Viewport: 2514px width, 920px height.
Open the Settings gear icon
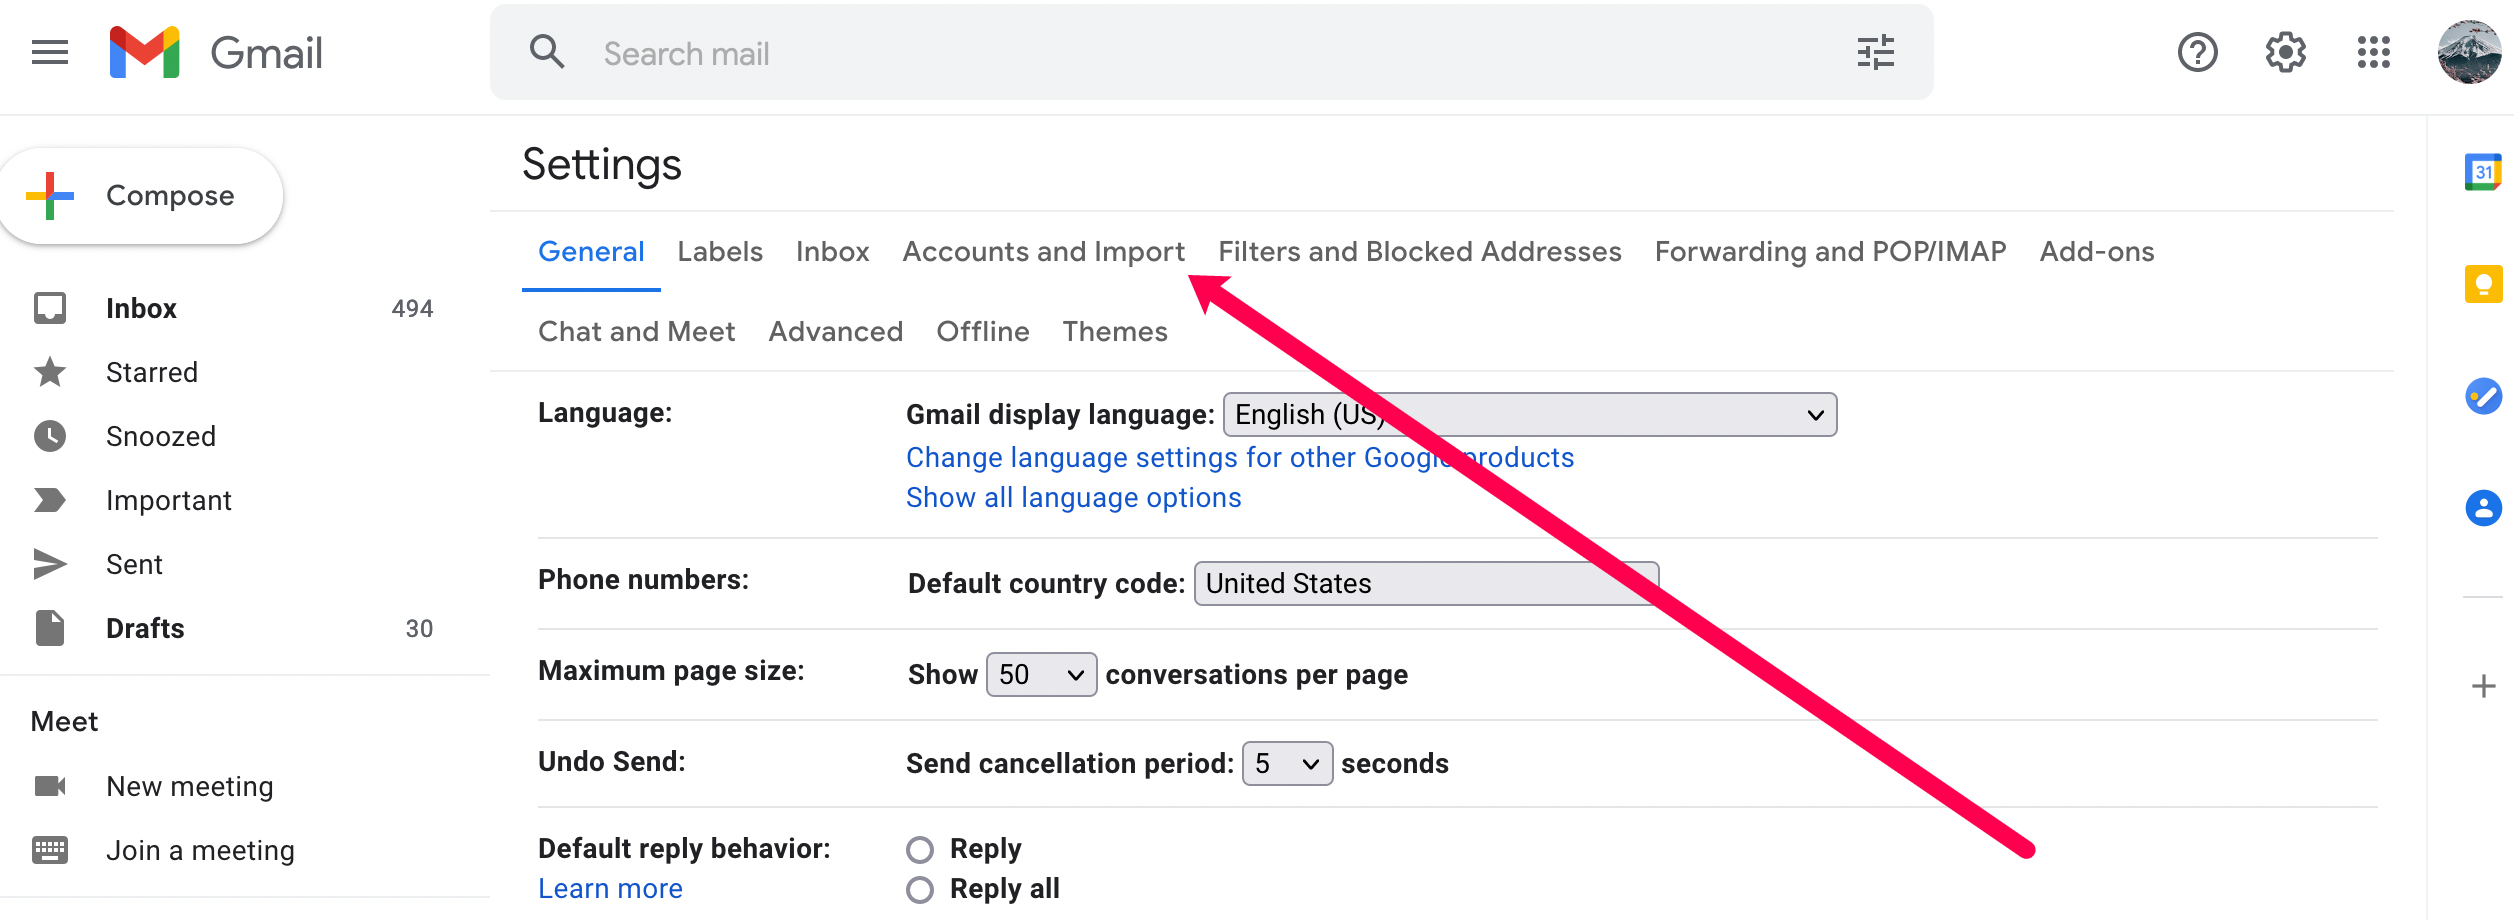coord(2285,53)
